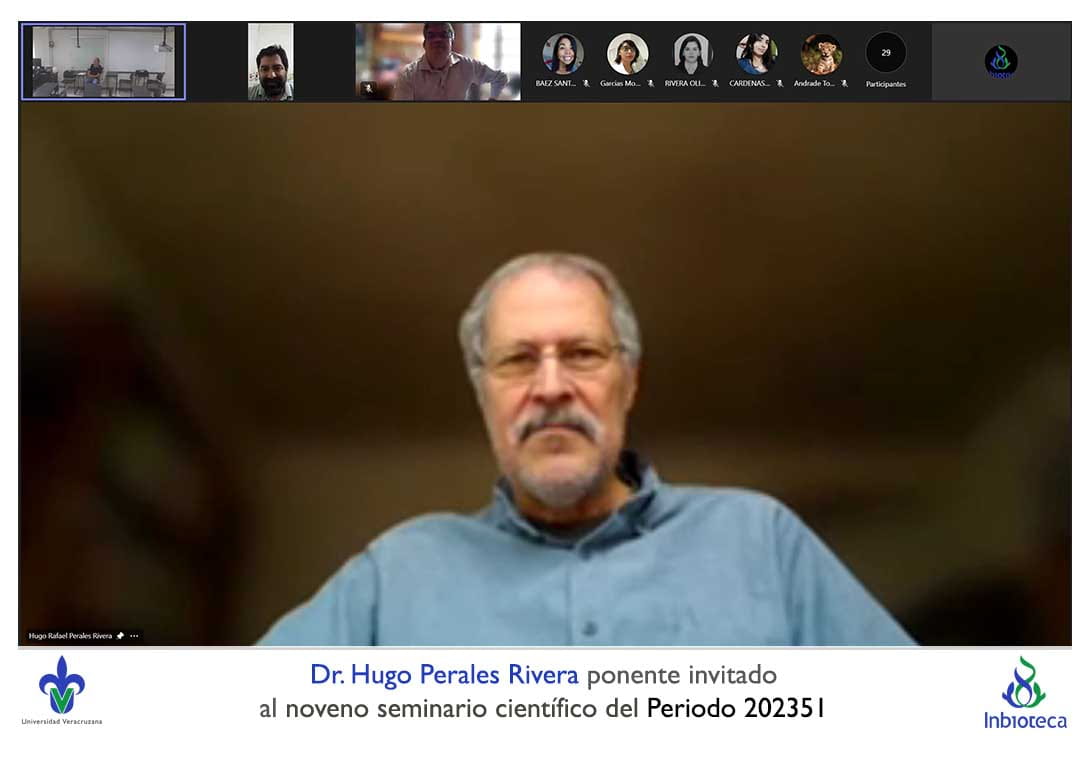
Task: Select the man in white shirt thumbnail
Action: click(x=438, y=62)
